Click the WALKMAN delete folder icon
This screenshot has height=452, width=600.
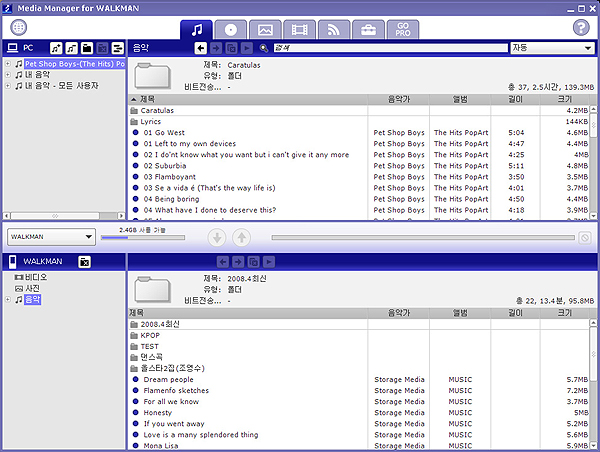point(85,262)
